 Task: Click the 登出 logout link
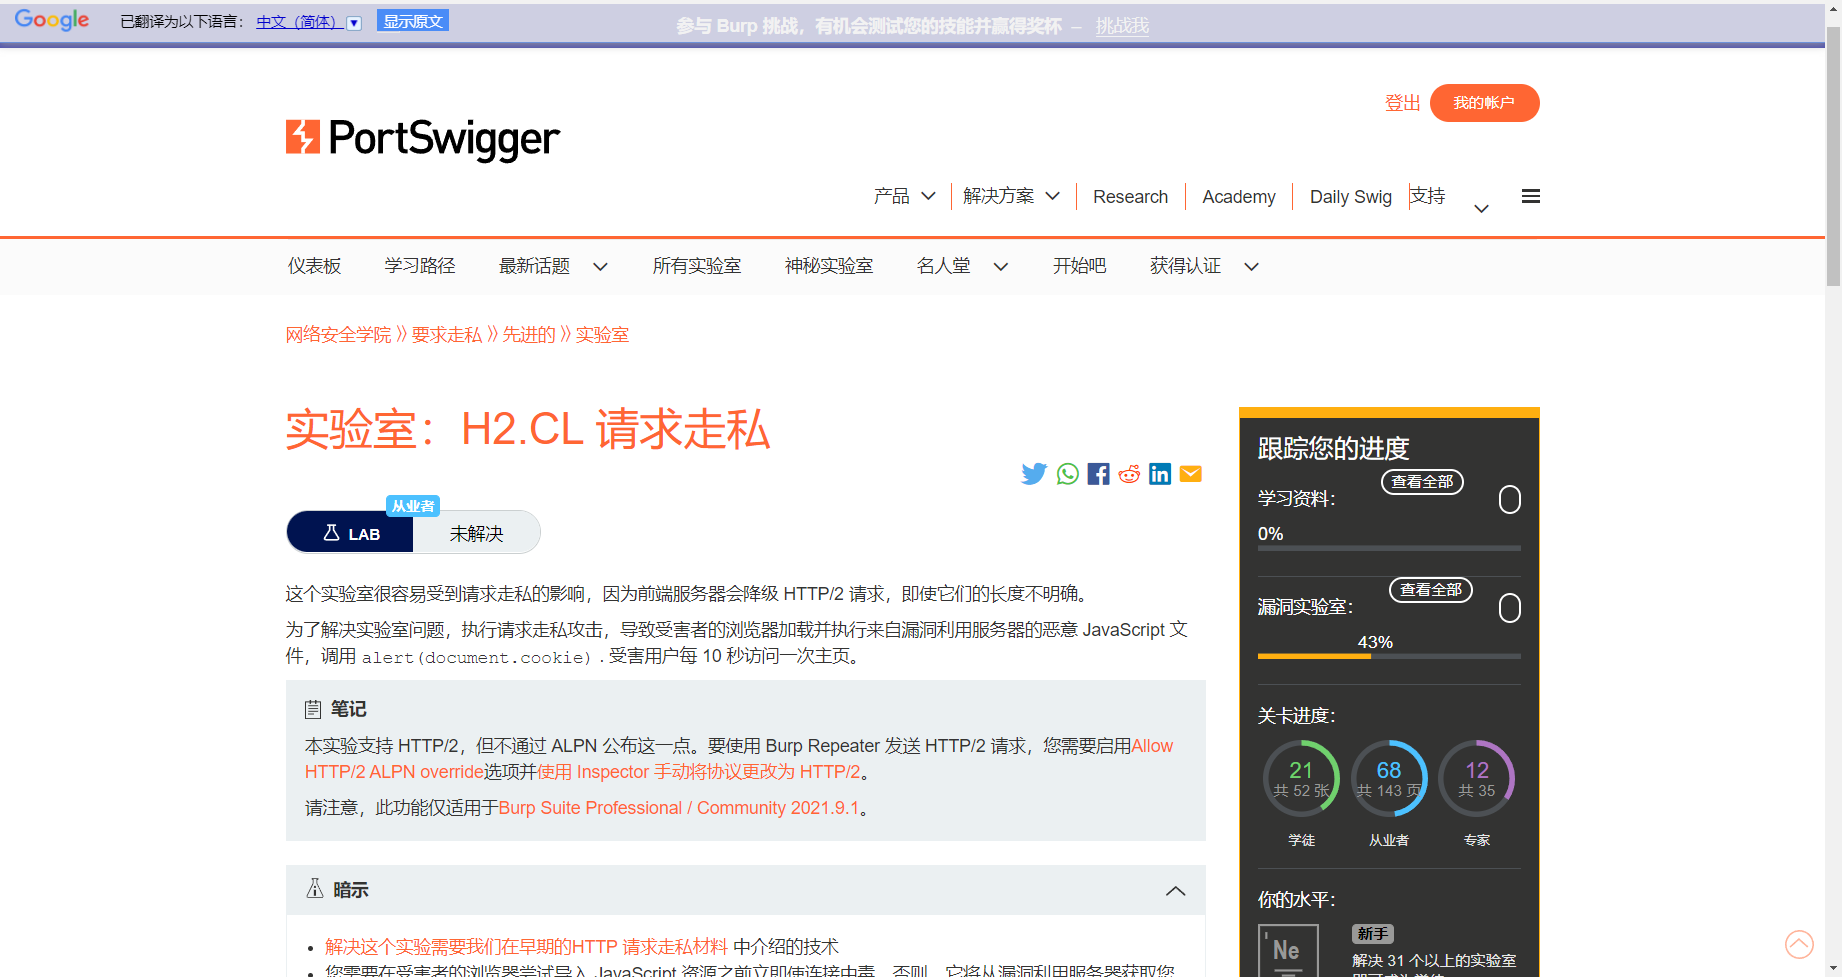tap(1402, 103)
